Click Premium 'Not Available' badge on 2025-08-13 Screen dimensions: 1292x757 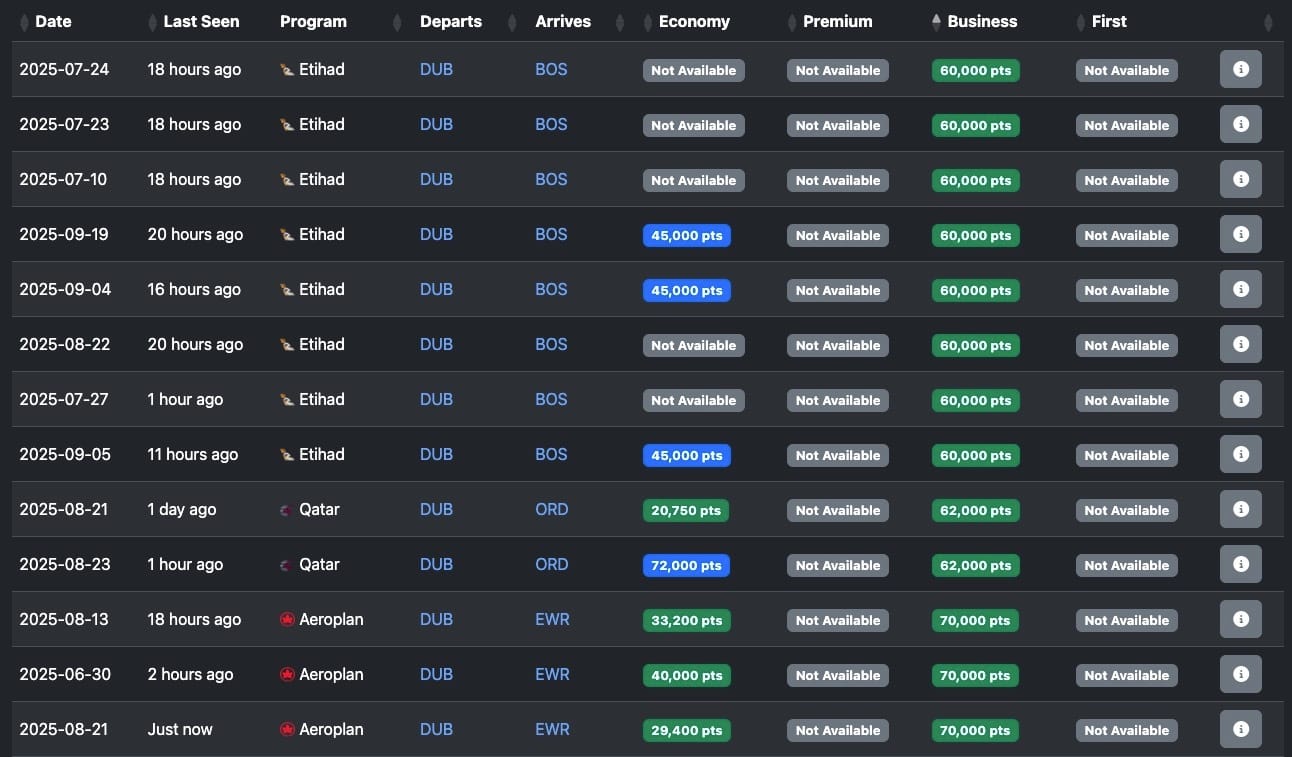(x=838, y=621)
